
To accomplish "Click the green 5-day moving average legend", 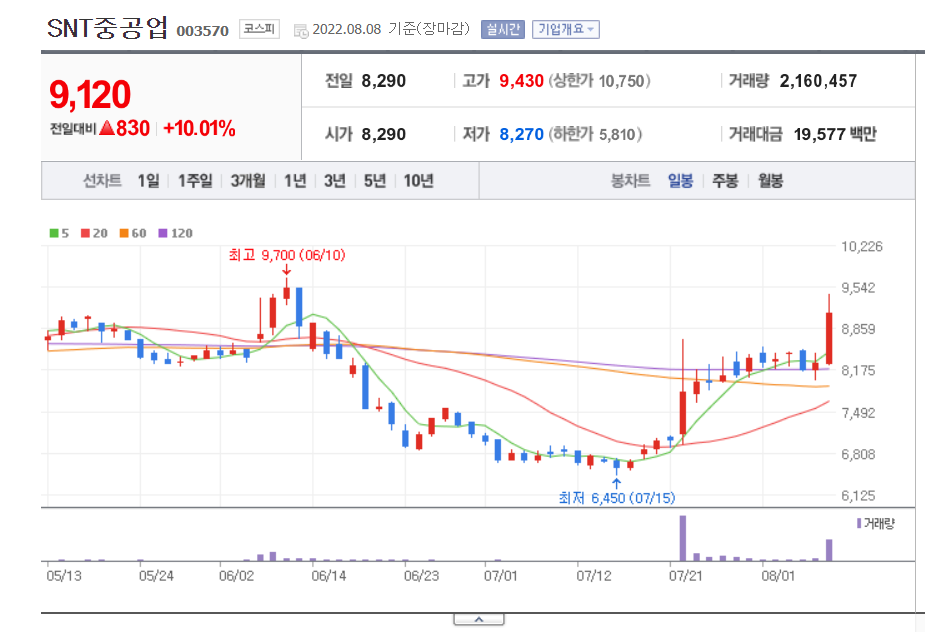I will [59, 233].
